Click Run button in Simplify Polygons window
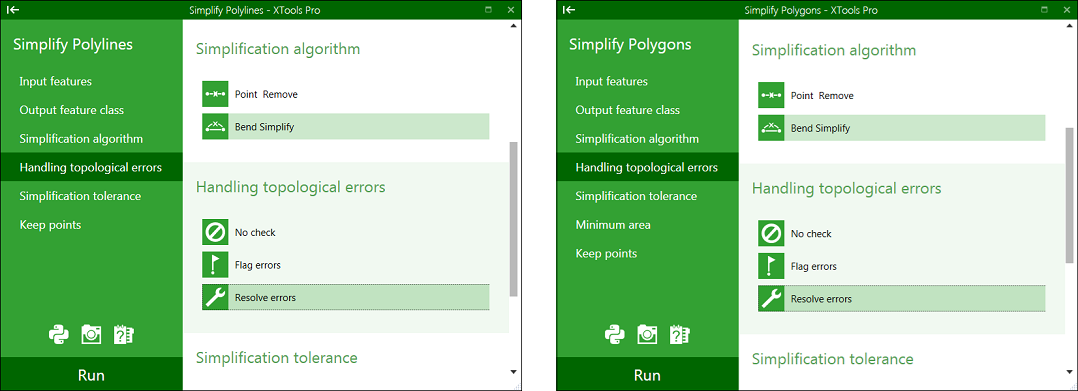This screenshot has width=1078, height=391. 648,375
